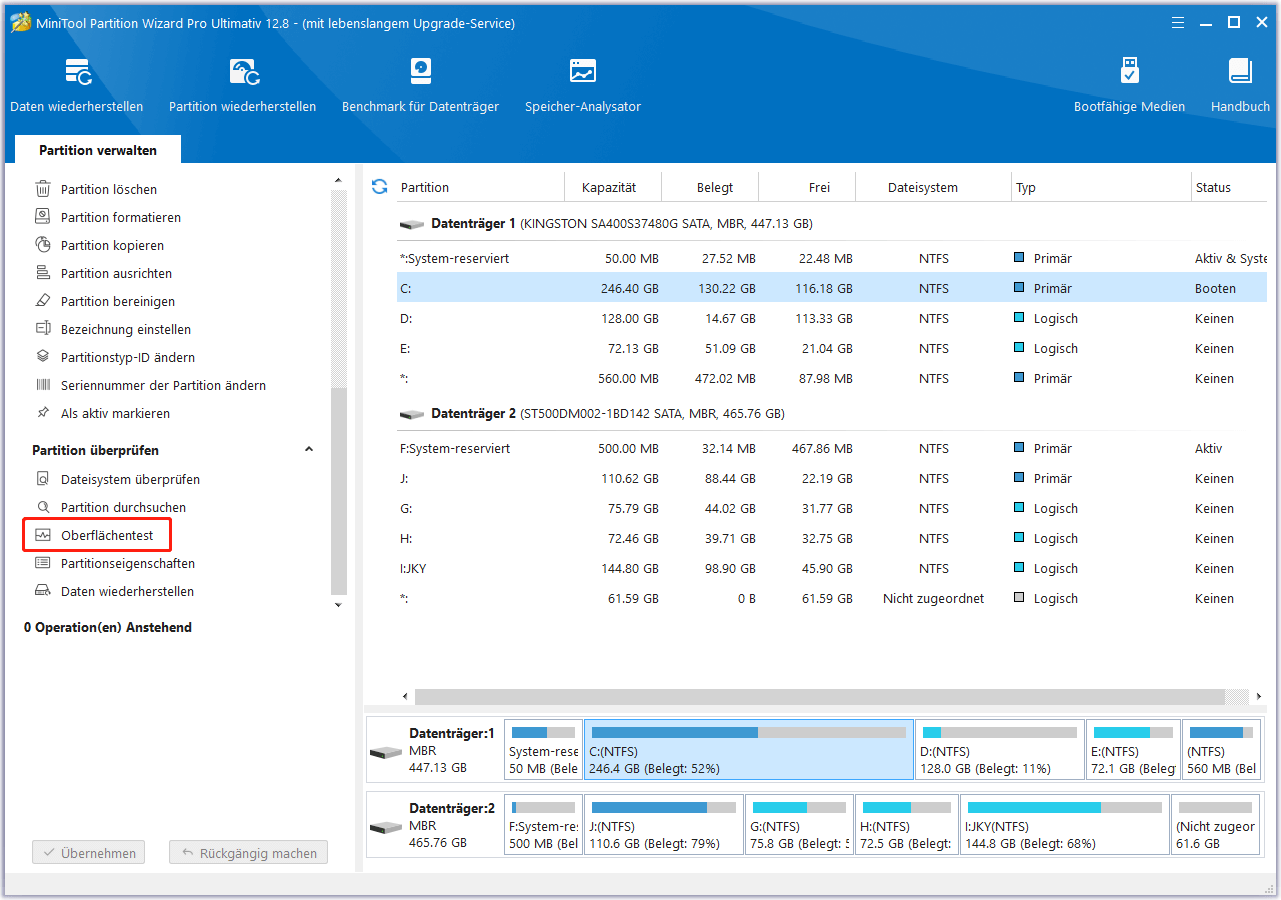Select the 560.00 MB unnamed partition row
The image size is (1281, 900).
coord(831,378)
